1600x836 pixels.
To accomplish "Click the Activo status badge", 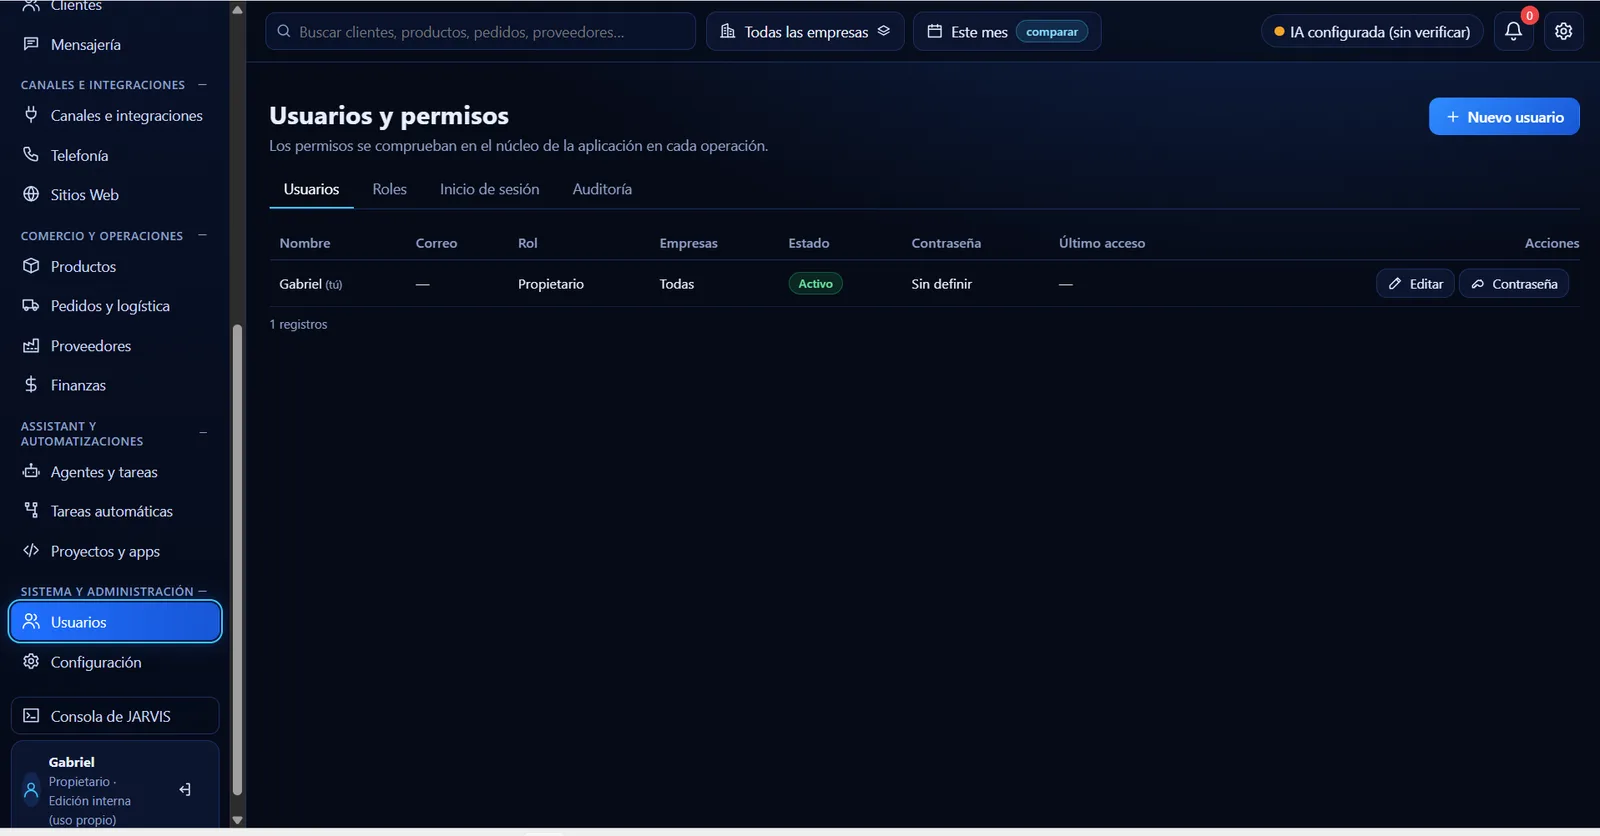I will (815, 284).
